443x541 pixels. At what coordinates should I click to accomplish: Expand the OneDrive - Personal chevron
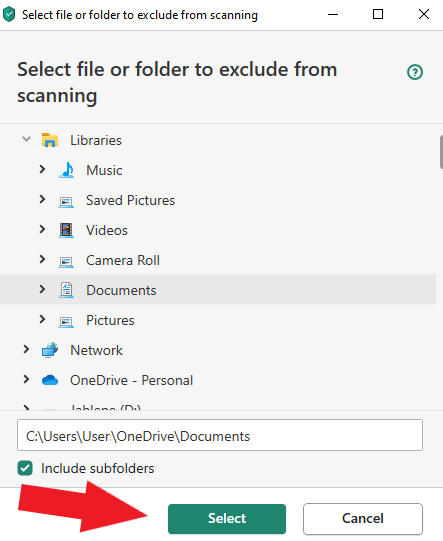(26, 380)
